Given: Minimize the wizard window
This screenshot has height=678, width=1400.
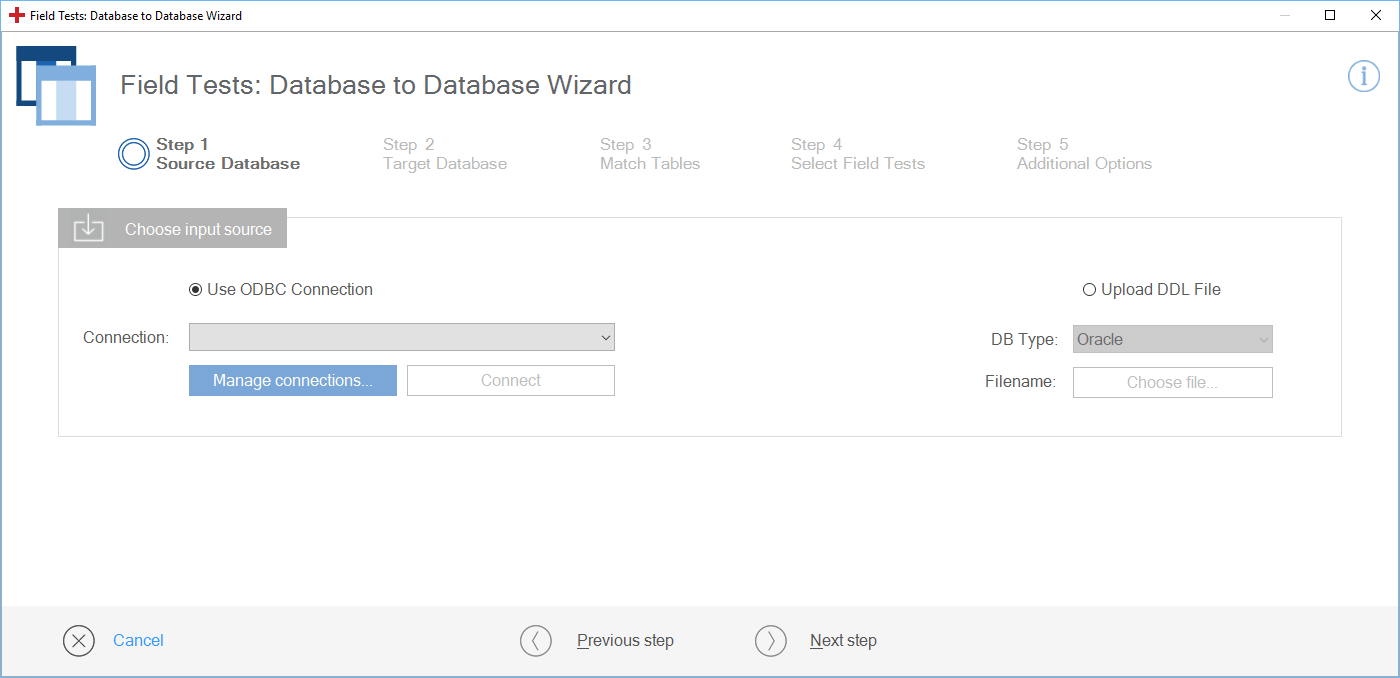Looking at the screenshot, I should 1284,15.
